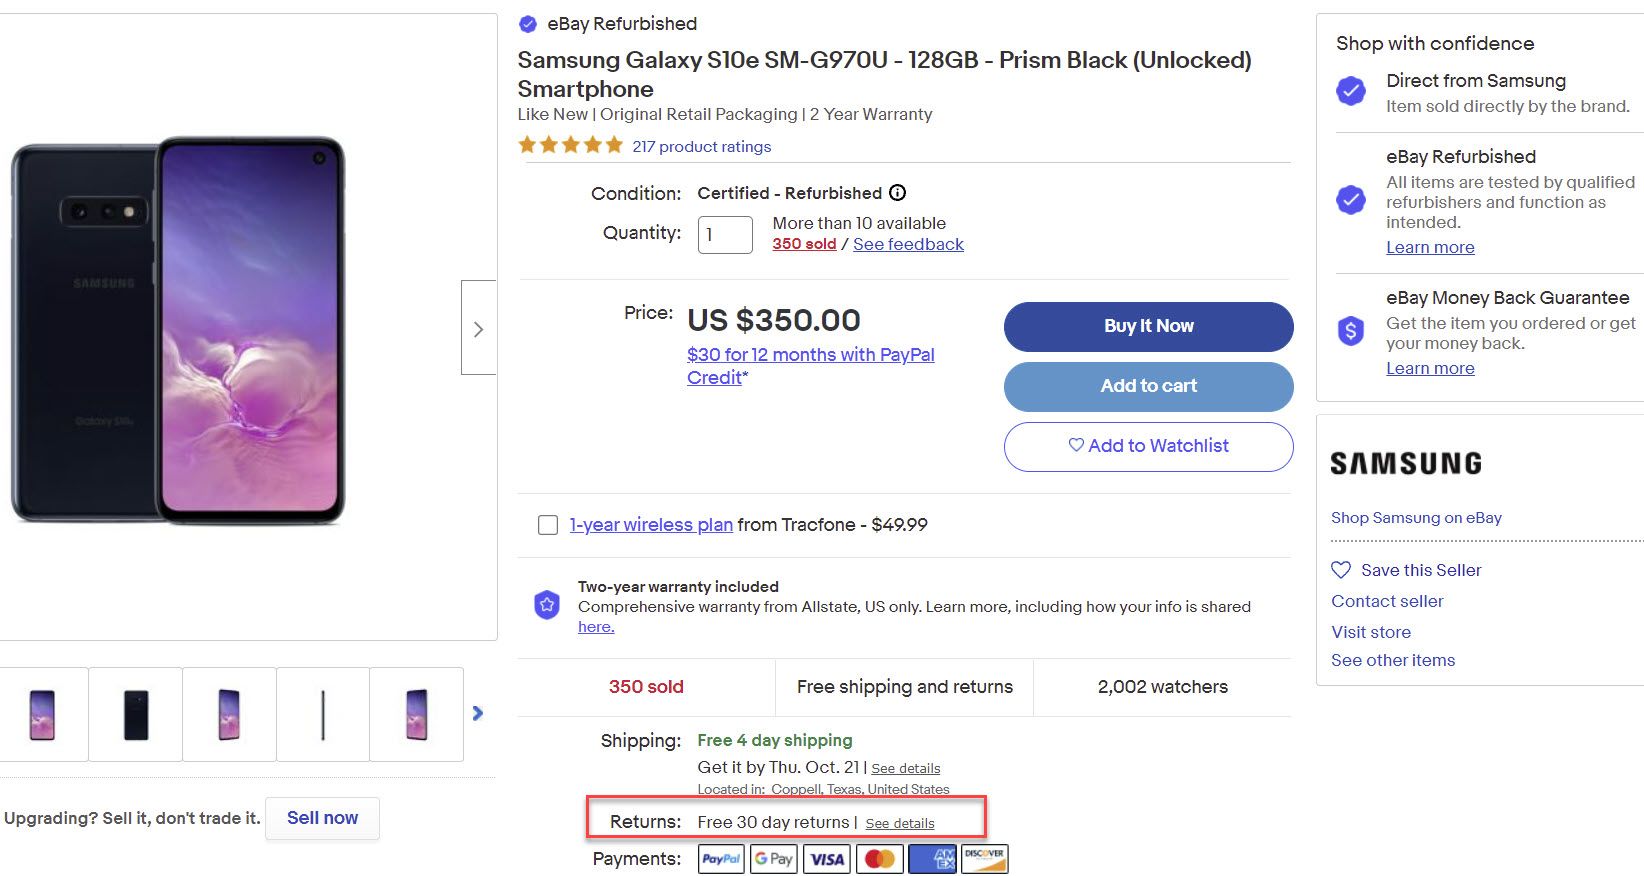Click the American Express card icon
Image resolution: width=1644 pixels, height=876 pixels.
point(932,859)
